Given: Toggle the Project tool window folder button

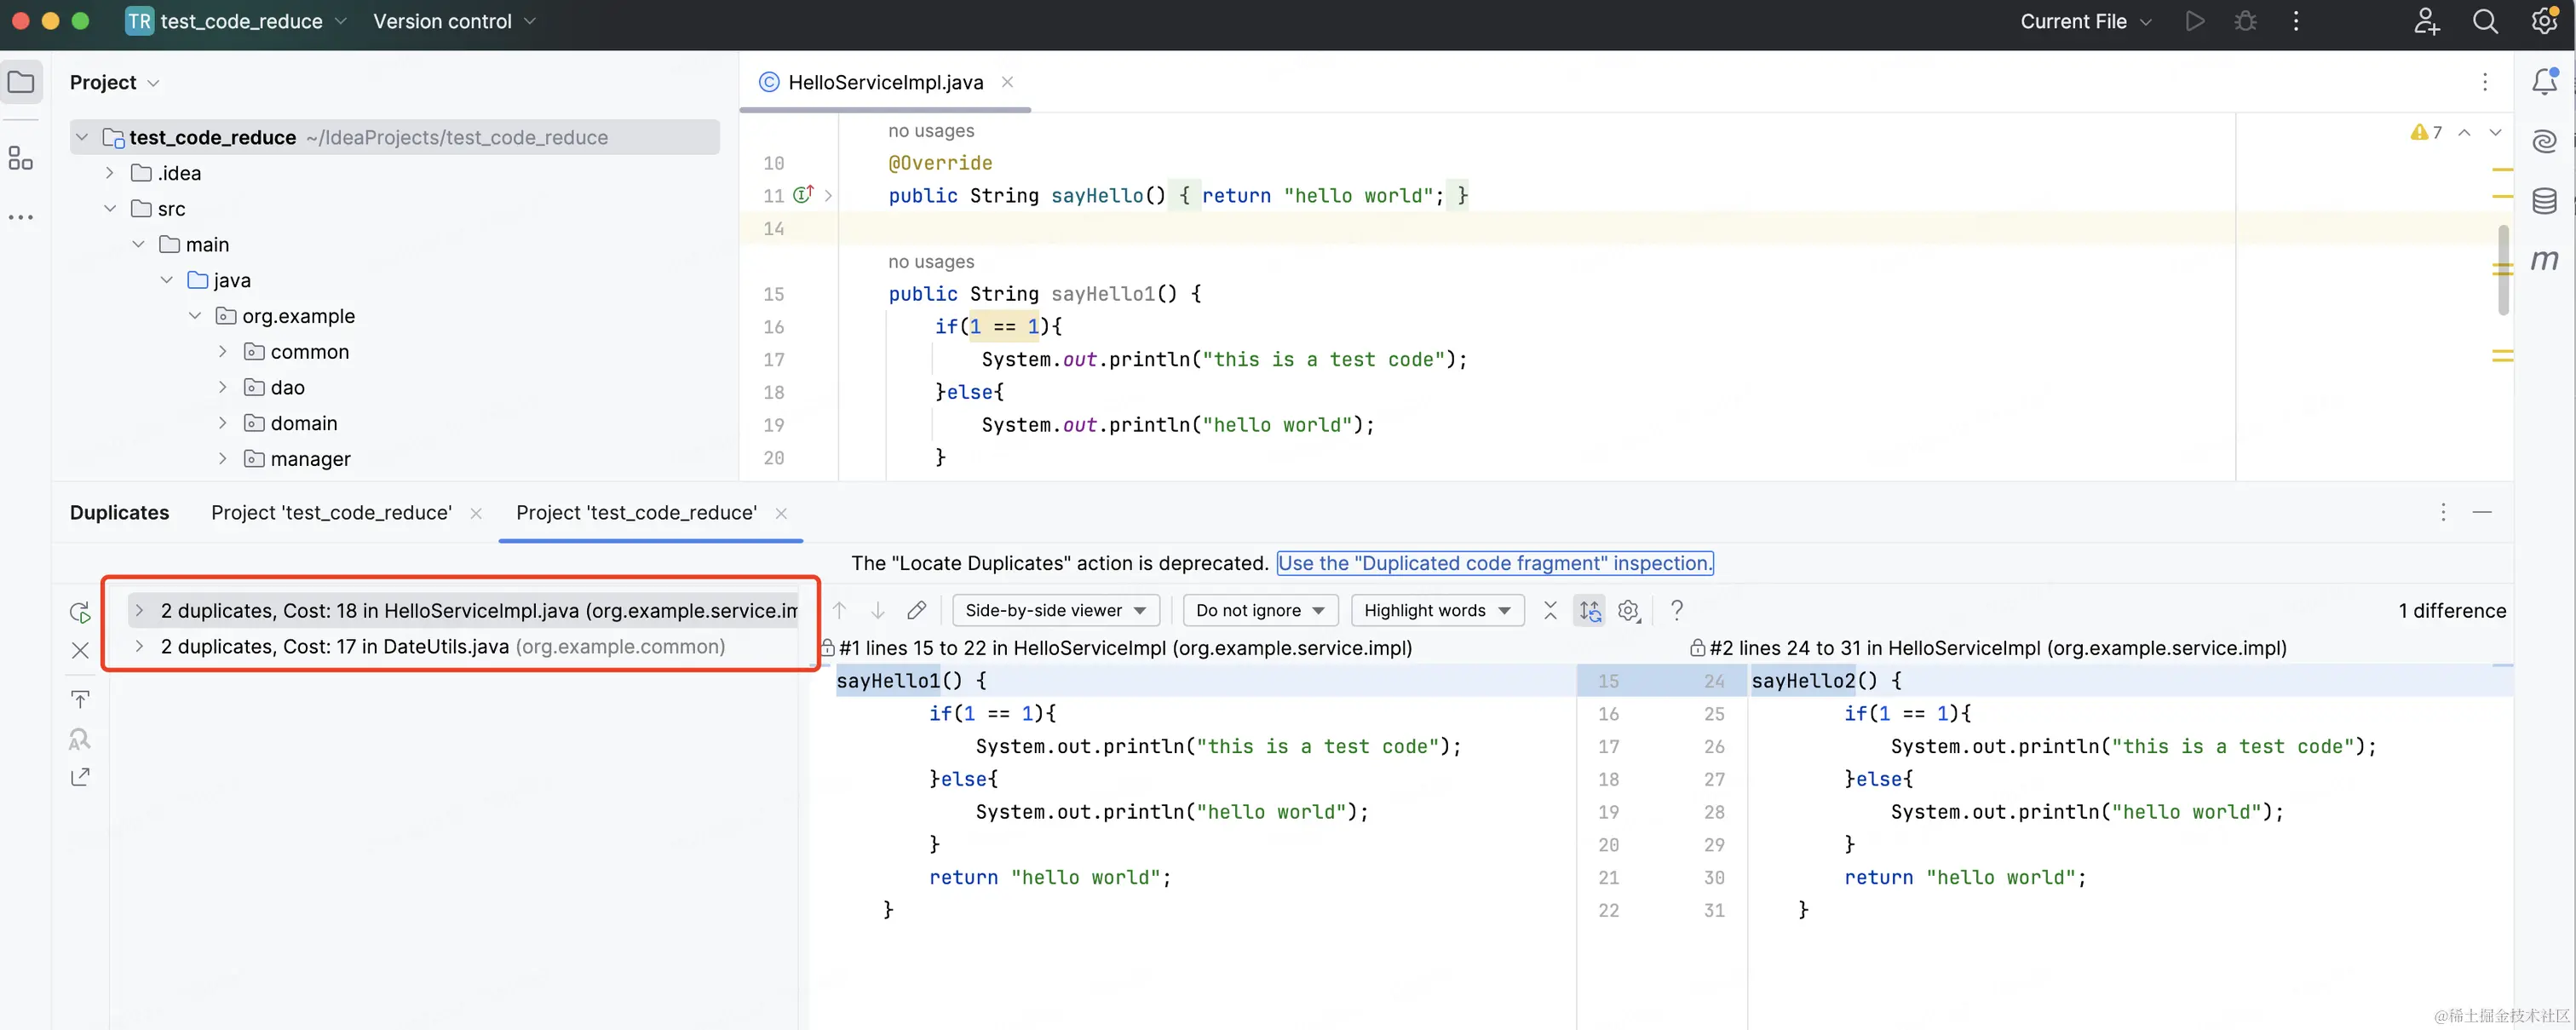Looking at the screenshot, I should 21,82.
